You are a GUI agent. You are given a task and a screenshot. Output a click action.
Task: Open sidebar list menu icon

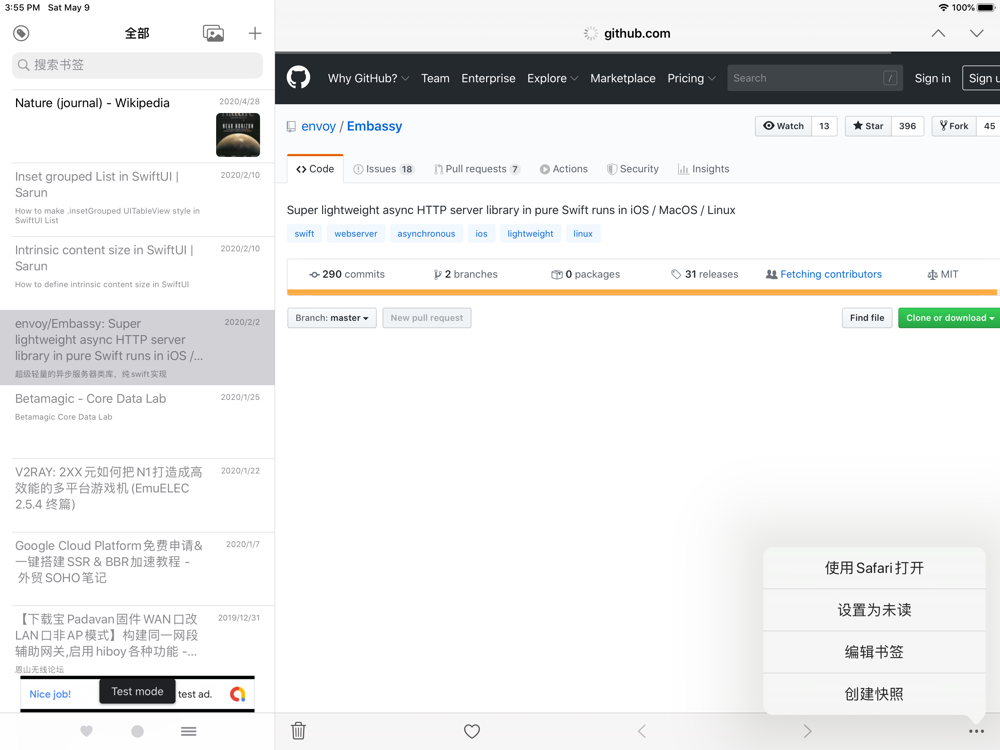pos(189,731)
